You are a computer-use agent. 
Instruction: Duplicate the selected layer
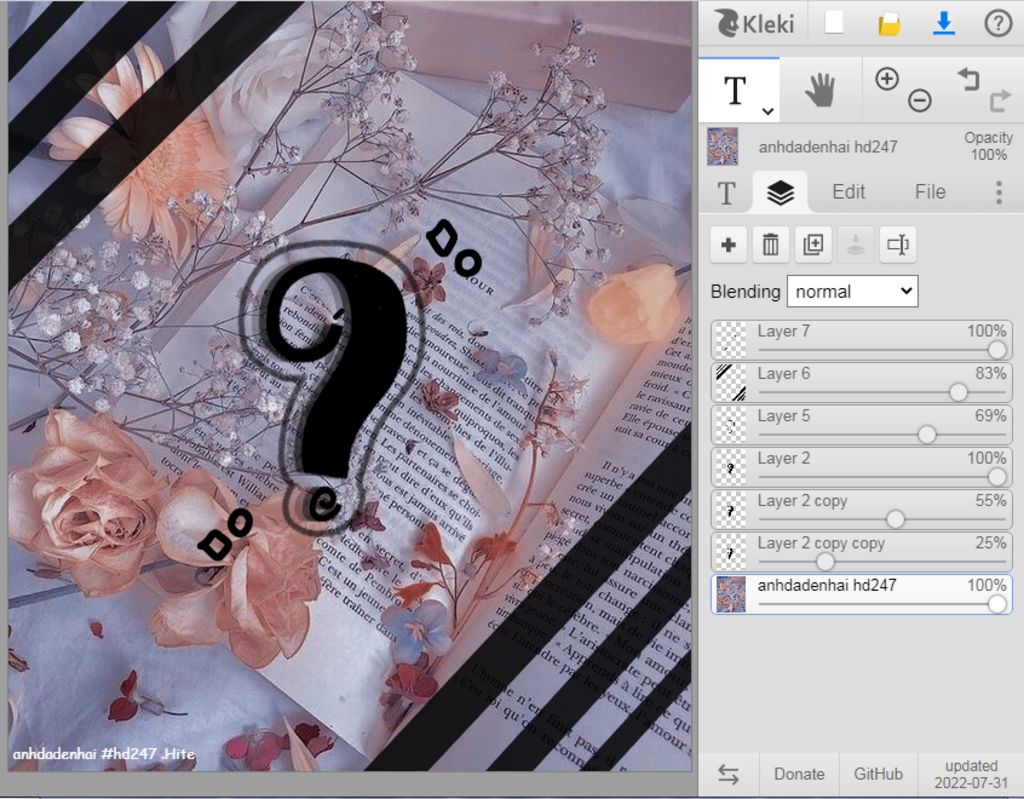click(x=813, y=245)
